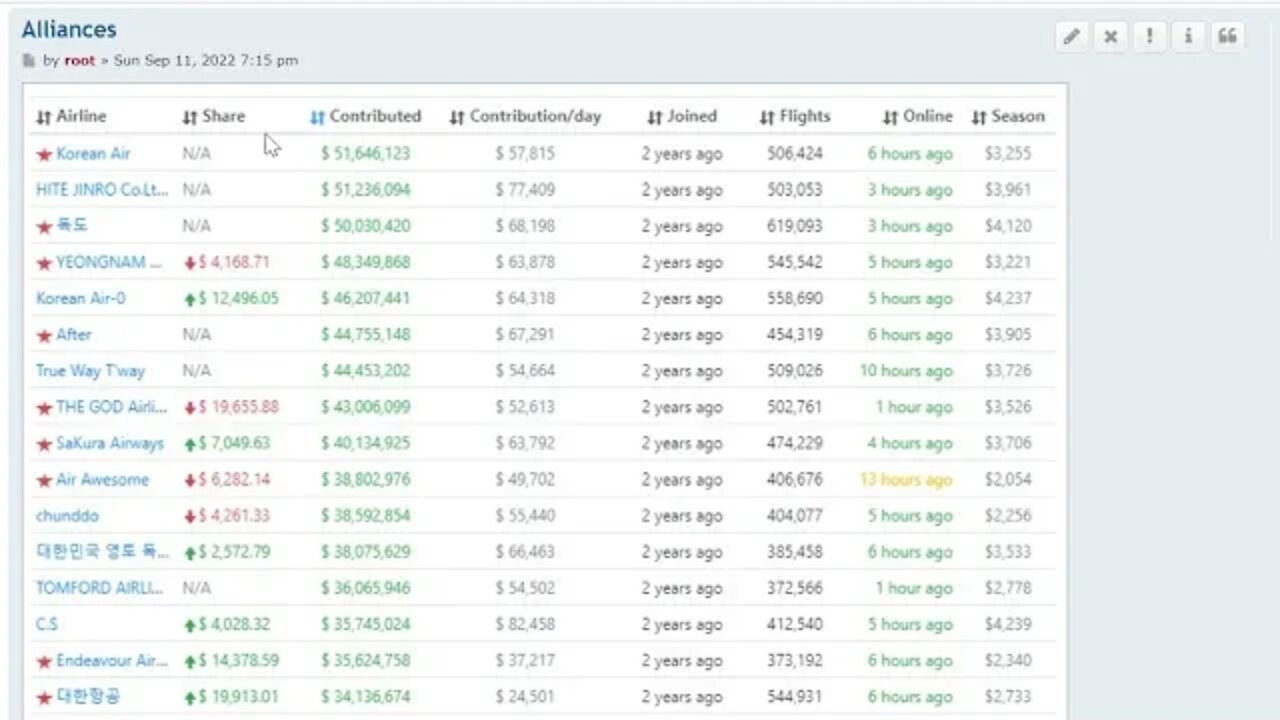Click the report post exclamation icon
The width and height of the screenshot is (1280, 720).
(x=1150, y=37)
